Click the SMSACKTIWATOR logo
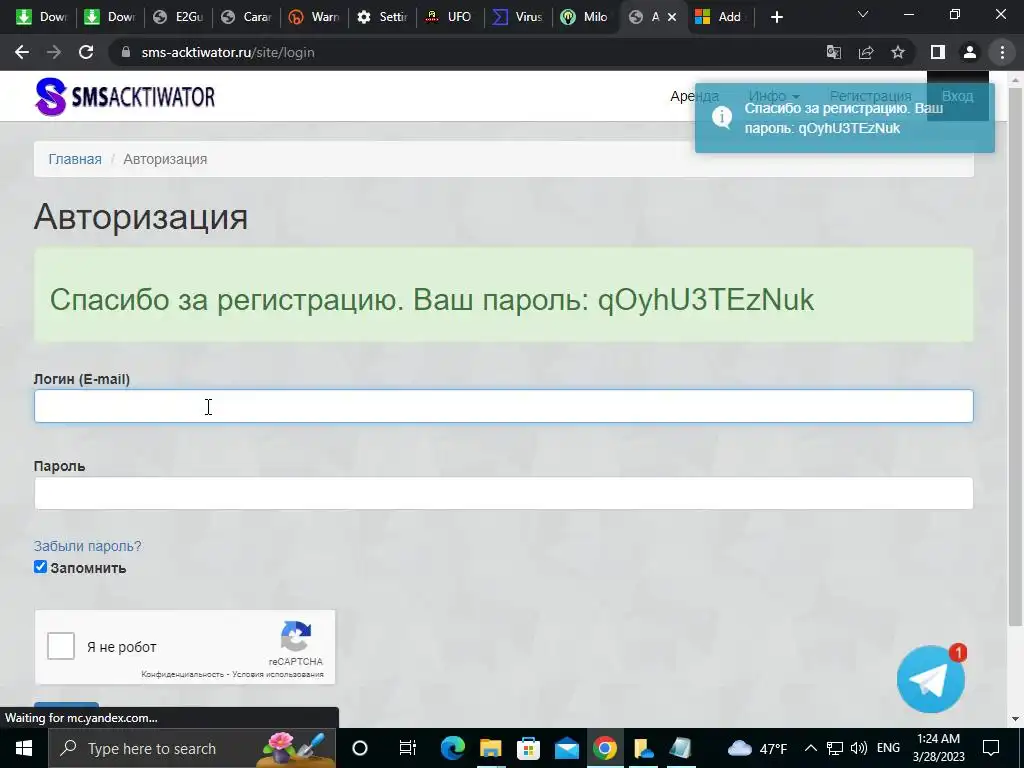The width and height of the screenshot is (1024, 768). (125, 97)
